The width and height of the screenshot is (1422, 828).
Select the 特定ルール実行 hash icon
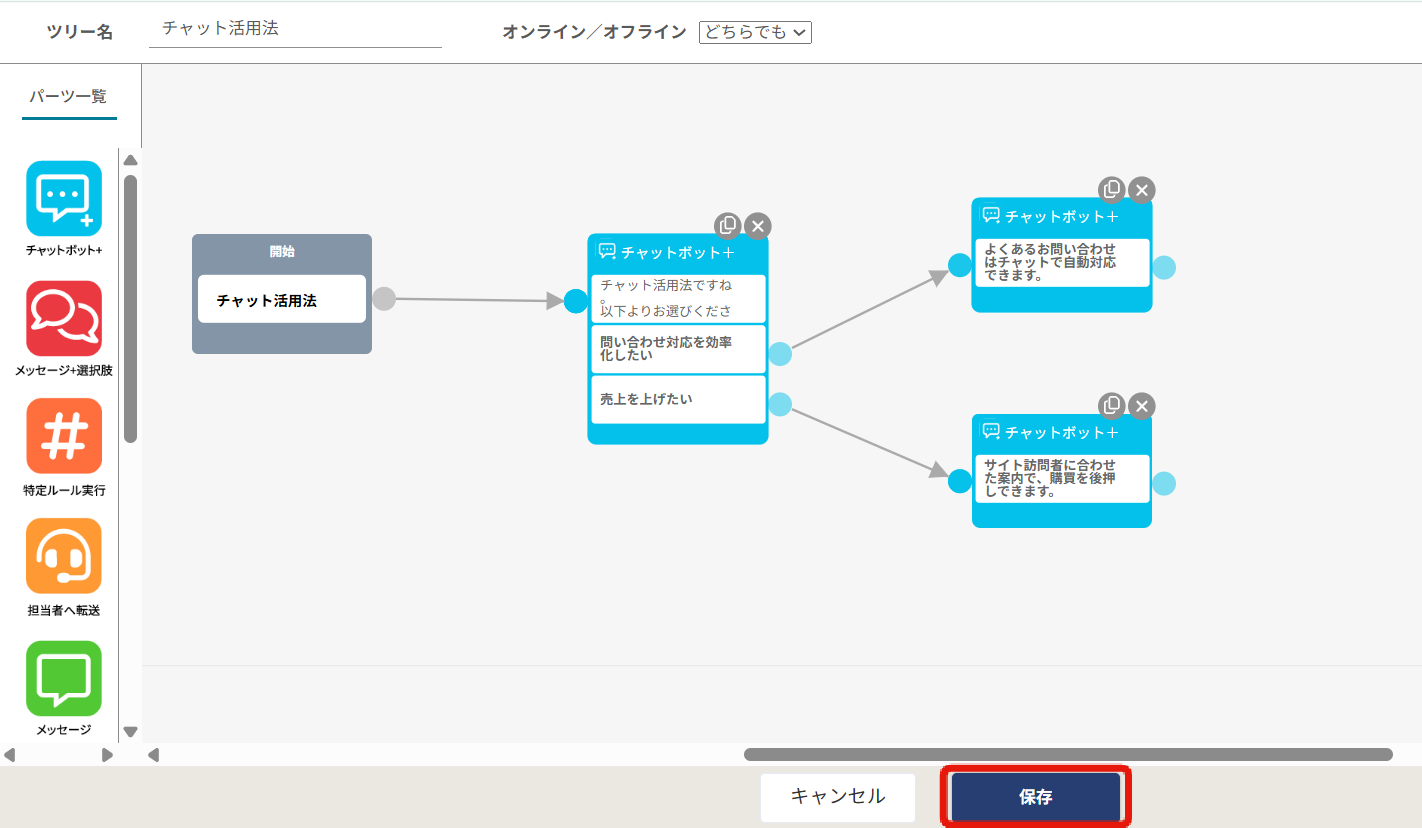64,436
